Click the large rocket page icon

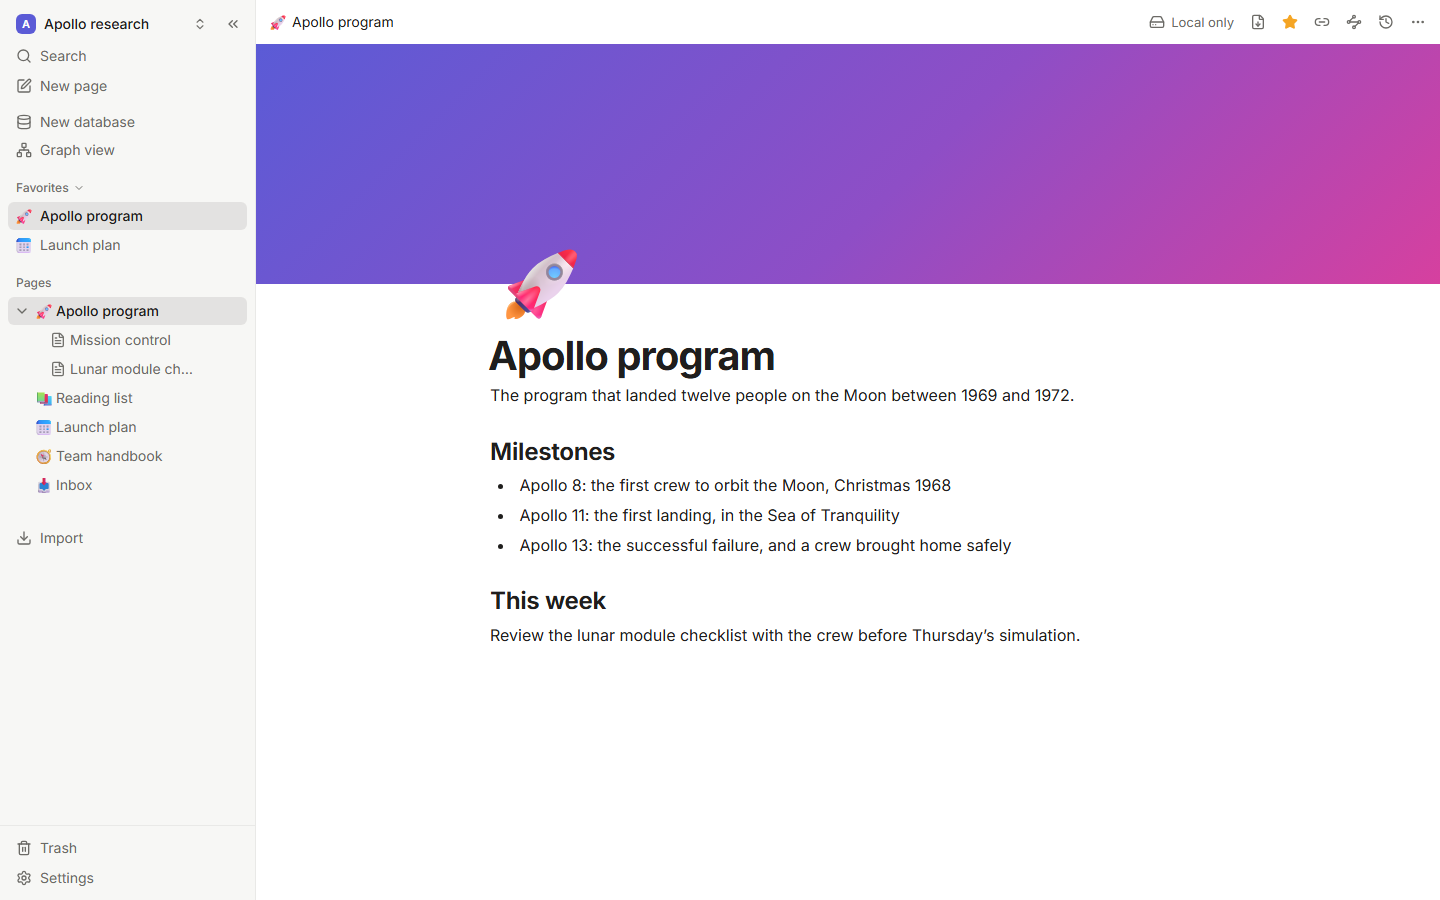click(x=541, y=285)
